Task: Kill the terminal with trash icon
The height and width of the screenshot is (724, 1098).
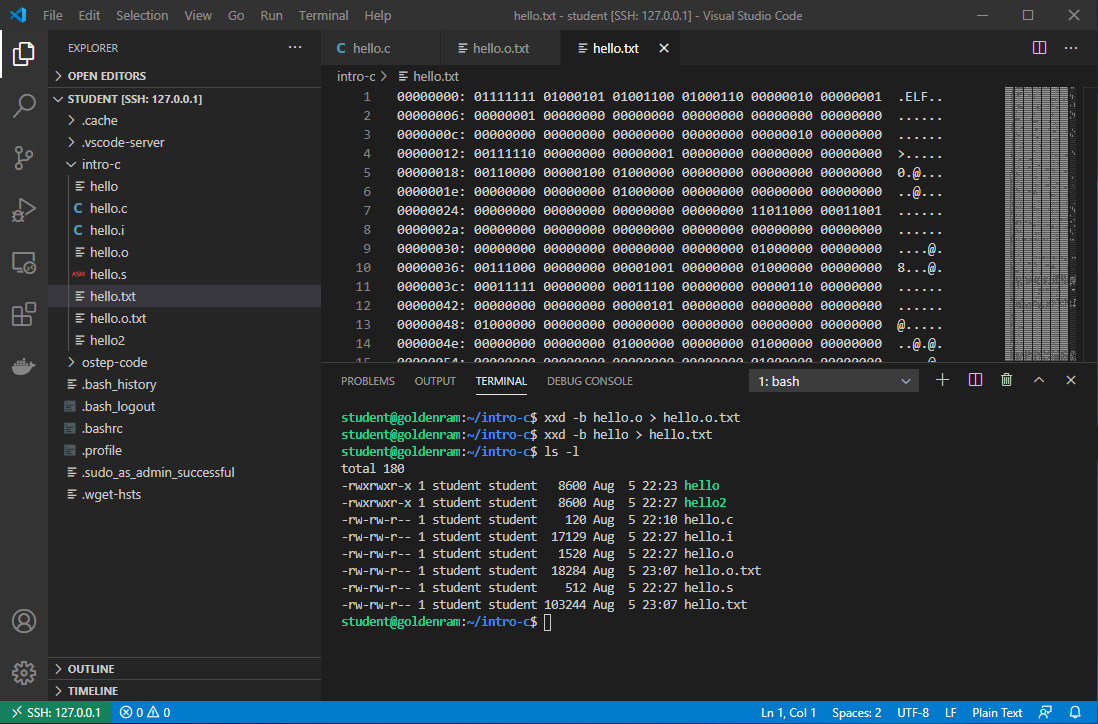Action: coord(1006,380)
